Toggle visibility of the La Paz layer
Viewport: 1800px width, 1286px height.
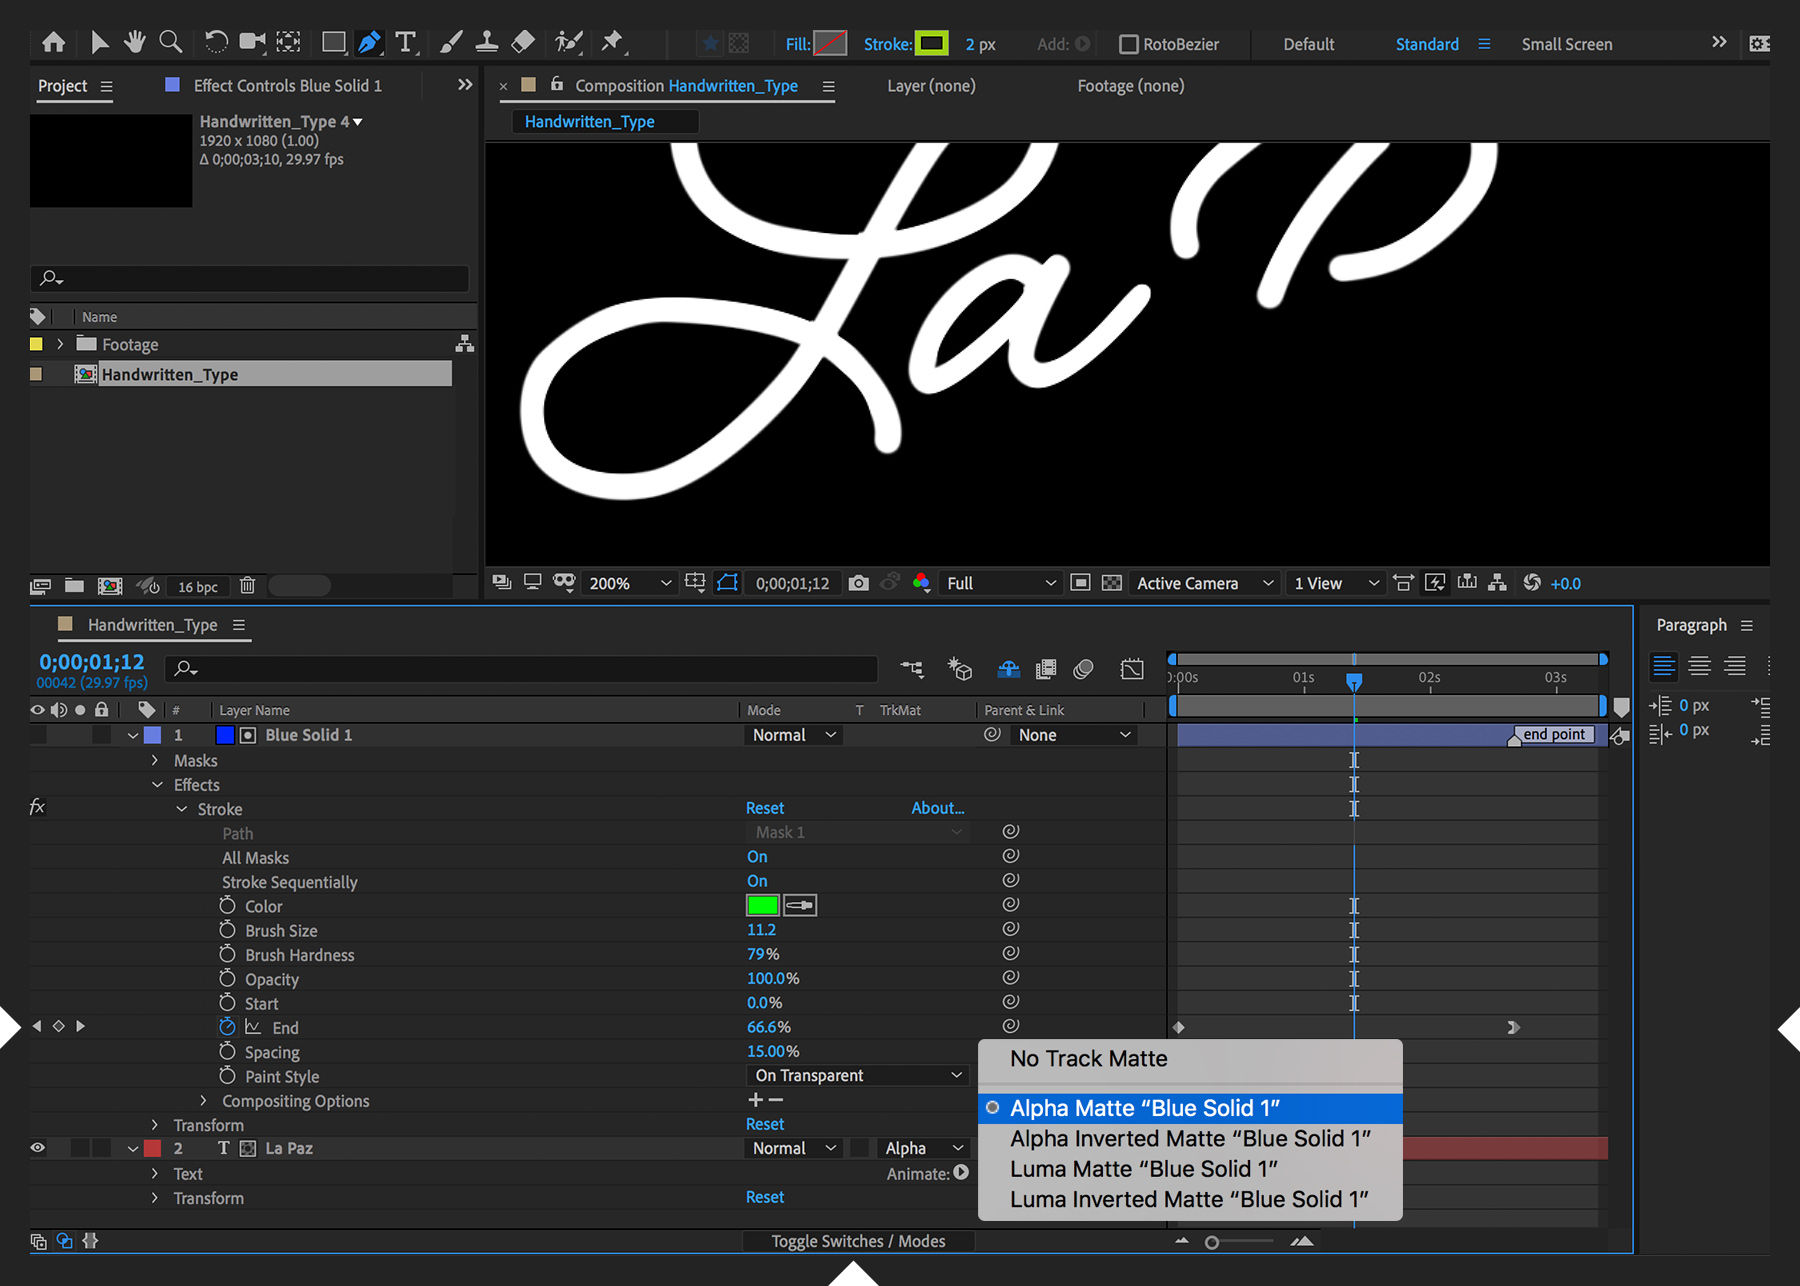click(x=37, y=1148)
